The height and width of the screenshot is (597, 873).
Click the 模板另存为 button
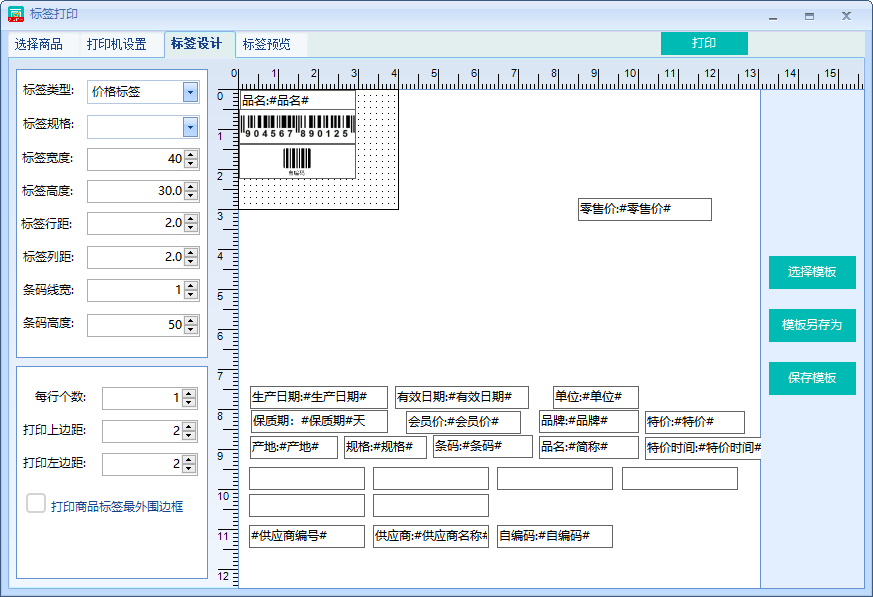[x=811, y=325]
